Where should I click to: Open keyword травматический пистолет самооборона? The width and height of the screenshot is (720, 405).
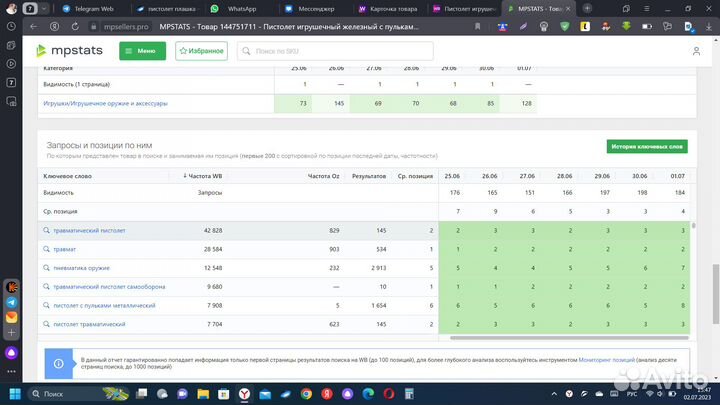click(x=109, y=287)
